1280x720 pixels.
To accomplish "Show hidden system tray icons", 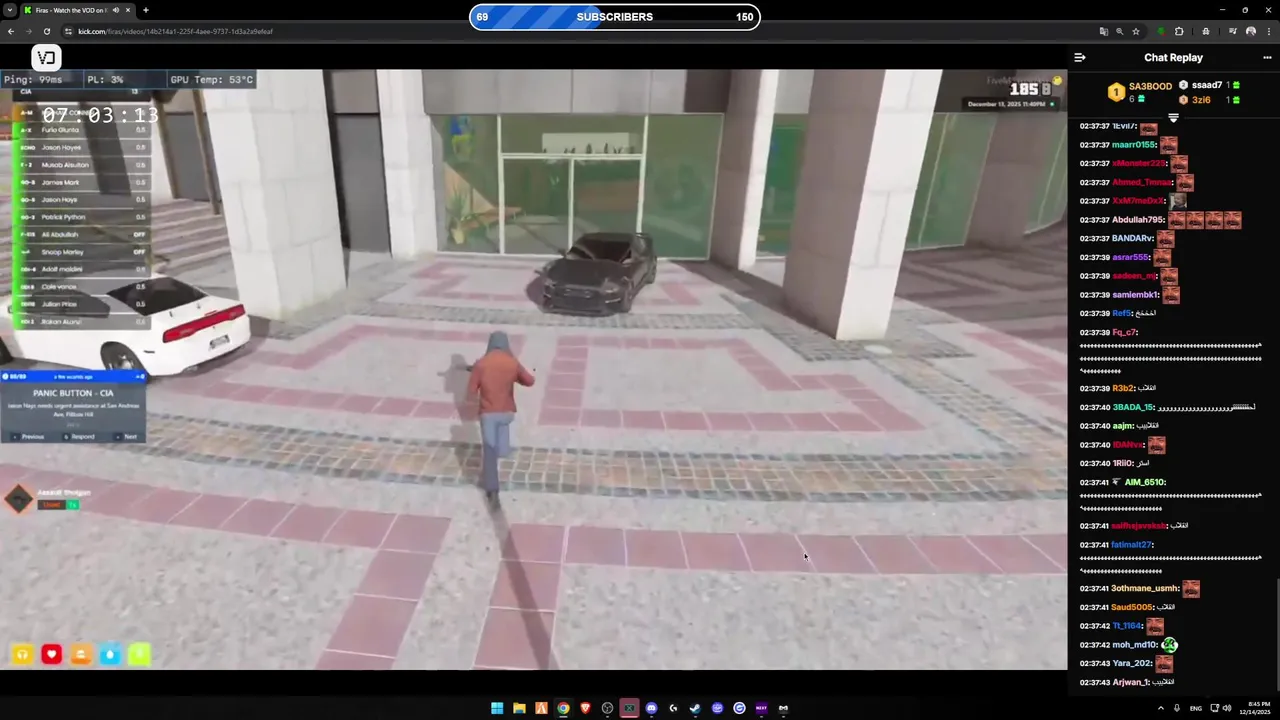I will (x=1160, y=708).
